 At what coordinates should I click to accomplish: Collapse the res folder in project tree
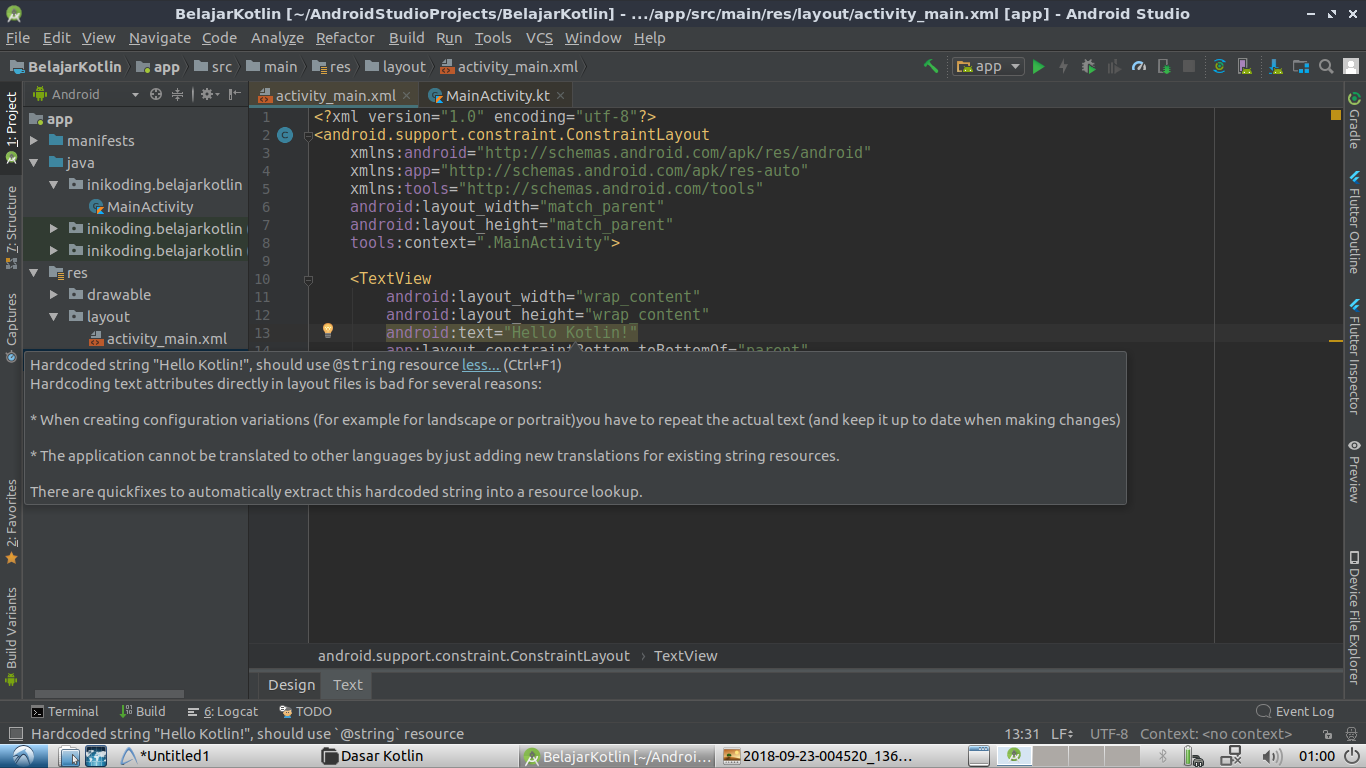pyautogui.click(x=33, y=272)
